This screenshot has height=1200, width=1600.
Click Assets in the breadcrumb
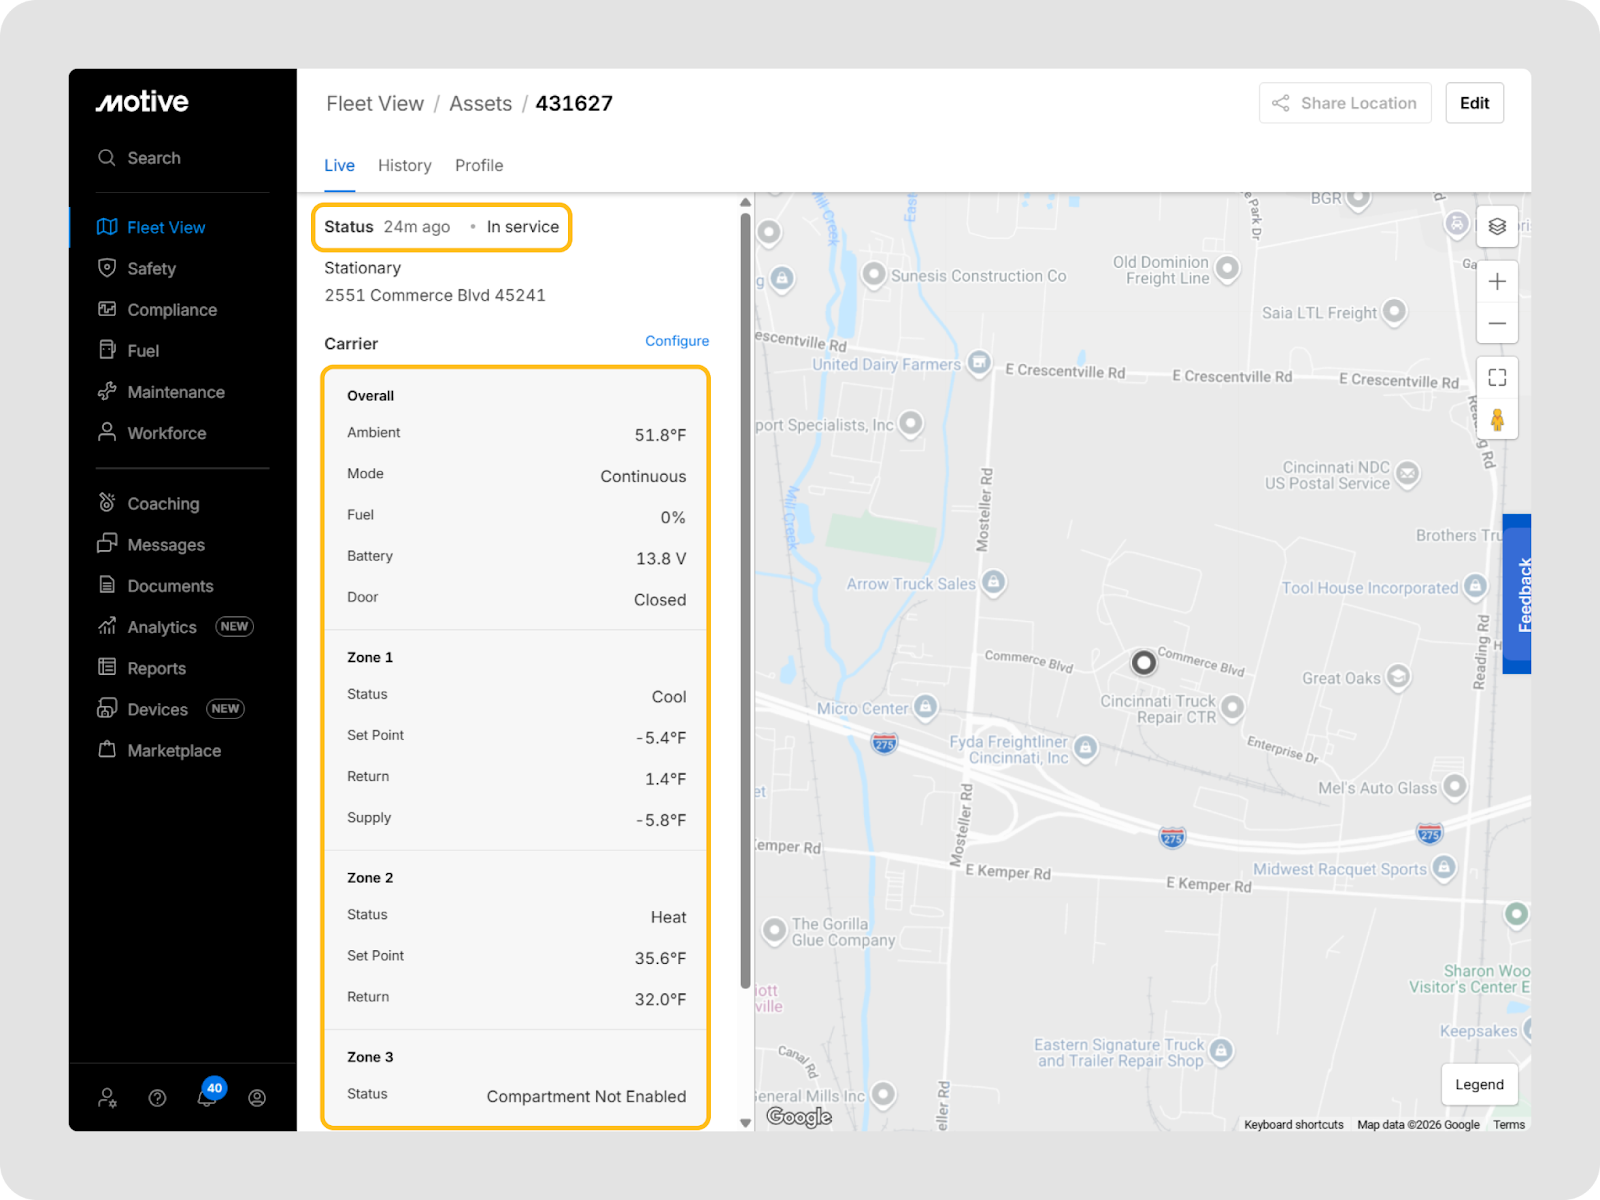click(480, 104)
